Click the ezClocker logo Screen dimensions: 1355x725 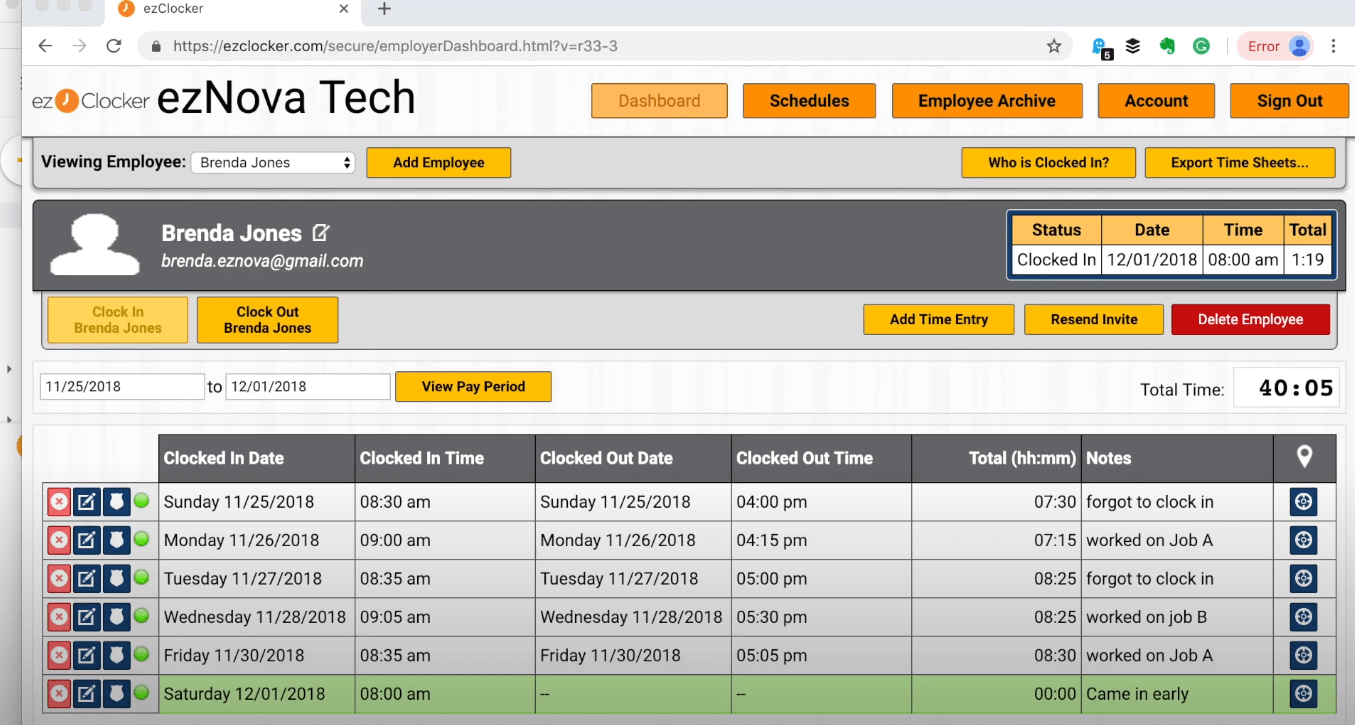click(91, 100)
